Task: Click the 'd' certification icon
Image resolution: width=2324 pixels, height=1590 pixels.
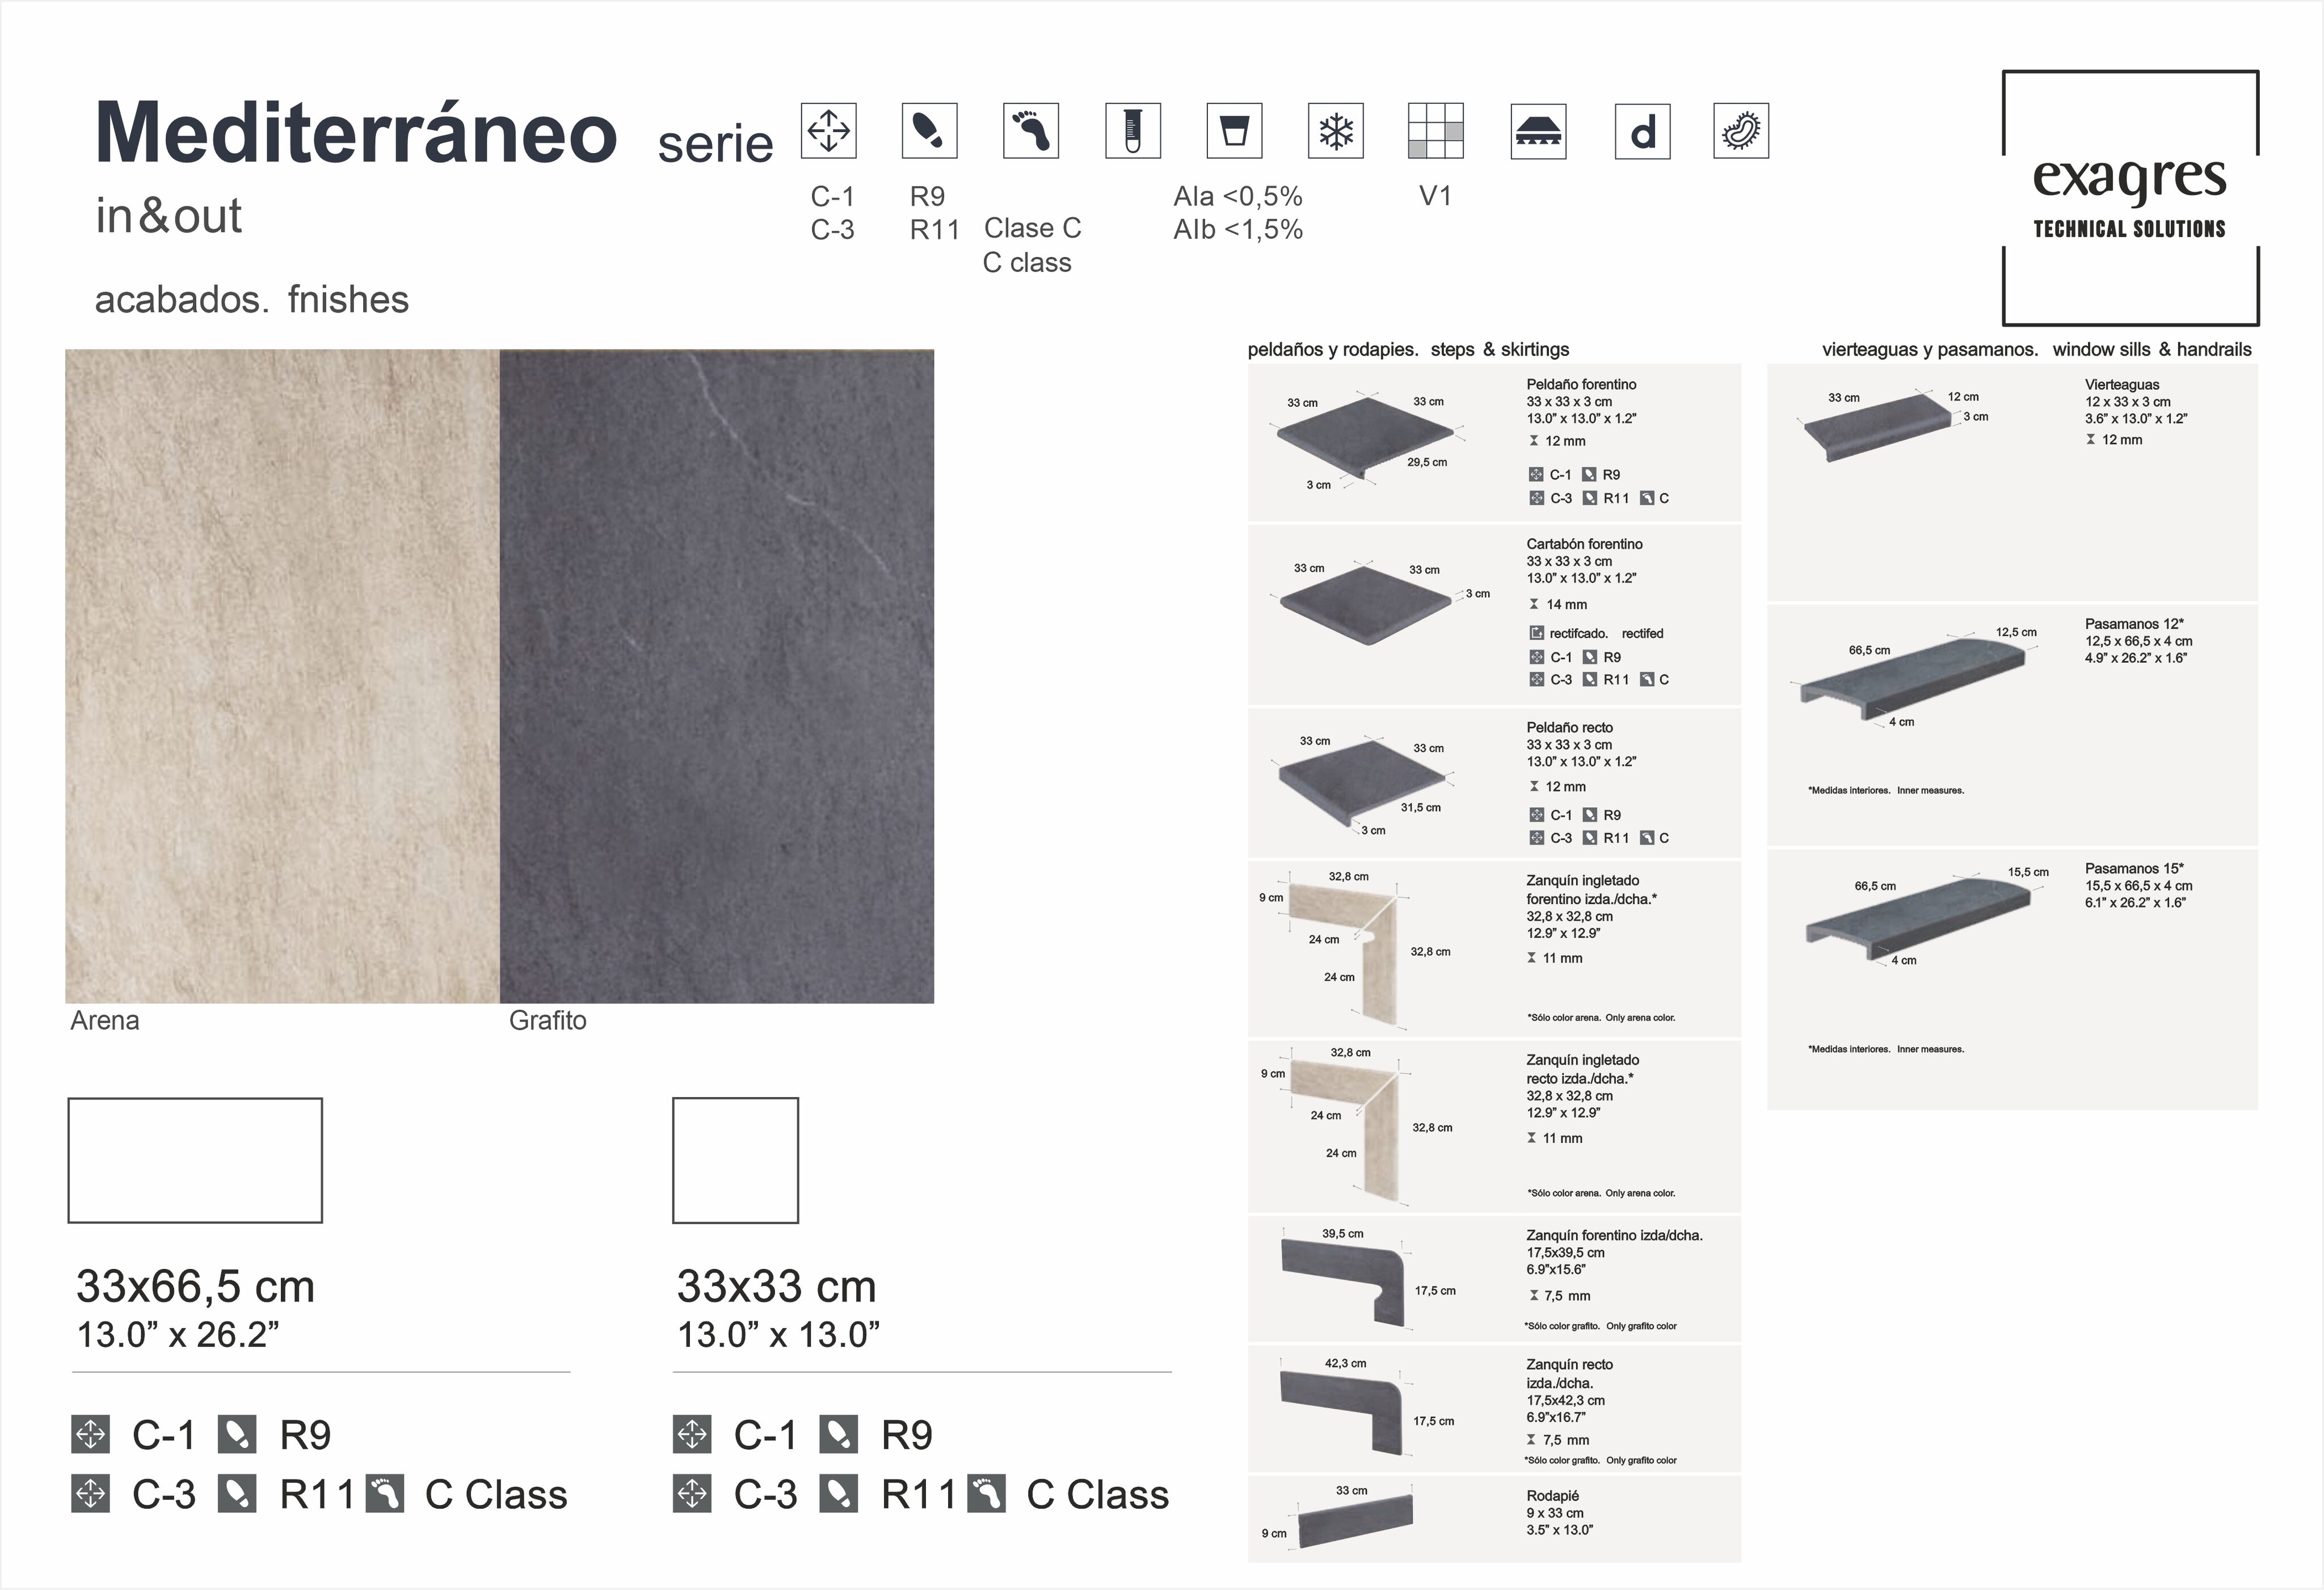Action: click(x=1643, y=130)
